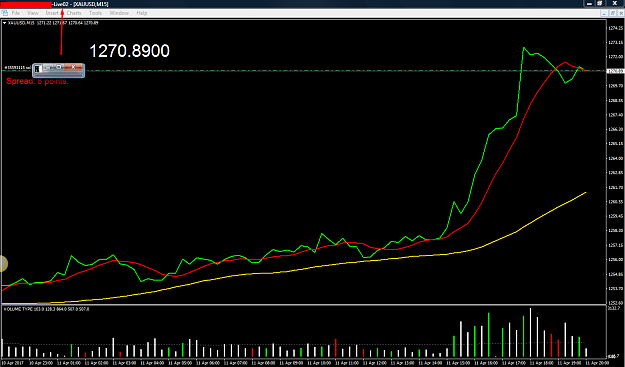Click the '11 Apr 15:00' time axis label
The height and width of the screenshot is (367, 625).
coord(458,363)
